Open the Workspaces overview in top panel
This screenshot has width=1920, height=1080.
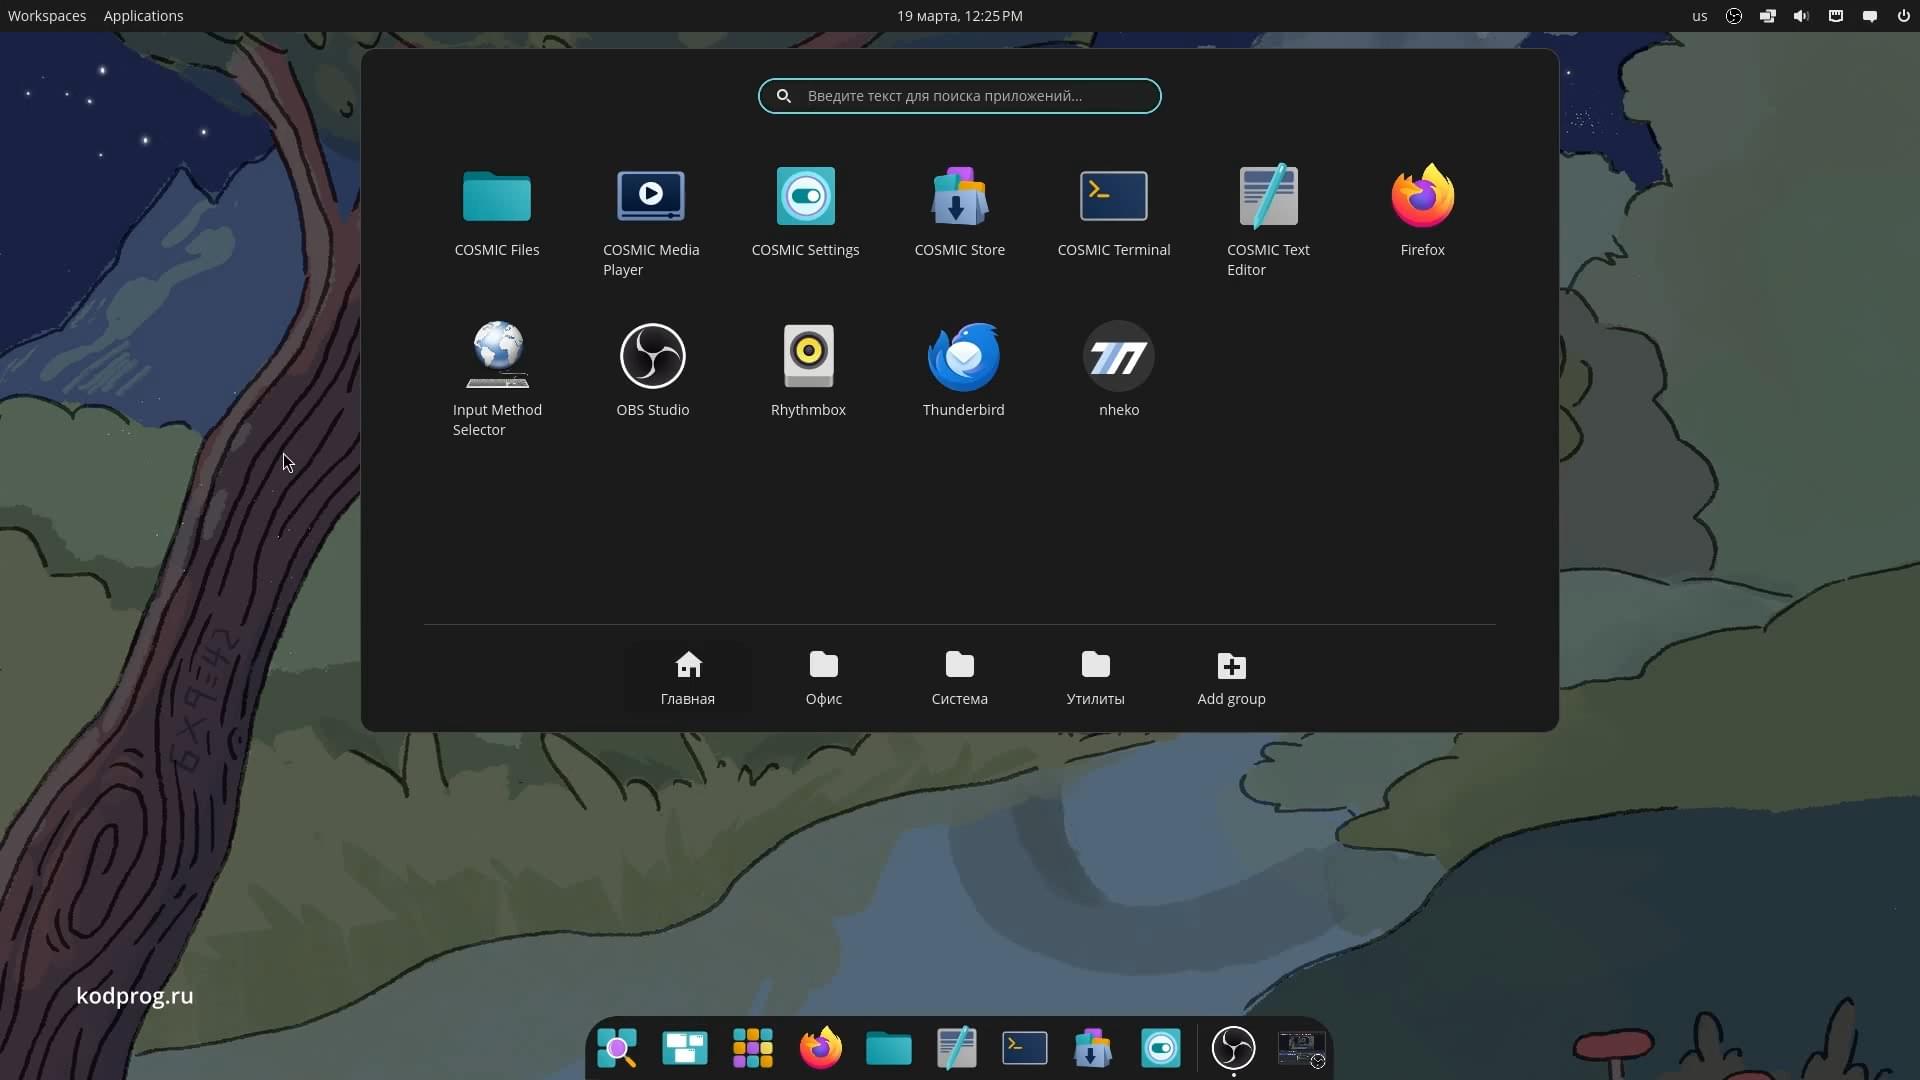[47, 16]
